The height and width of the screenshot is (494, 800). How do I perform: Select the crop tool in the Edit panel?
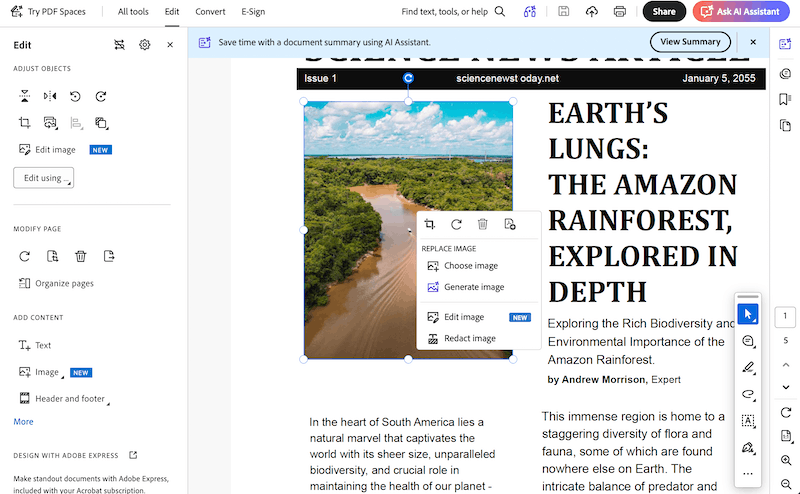coord(24,122)
